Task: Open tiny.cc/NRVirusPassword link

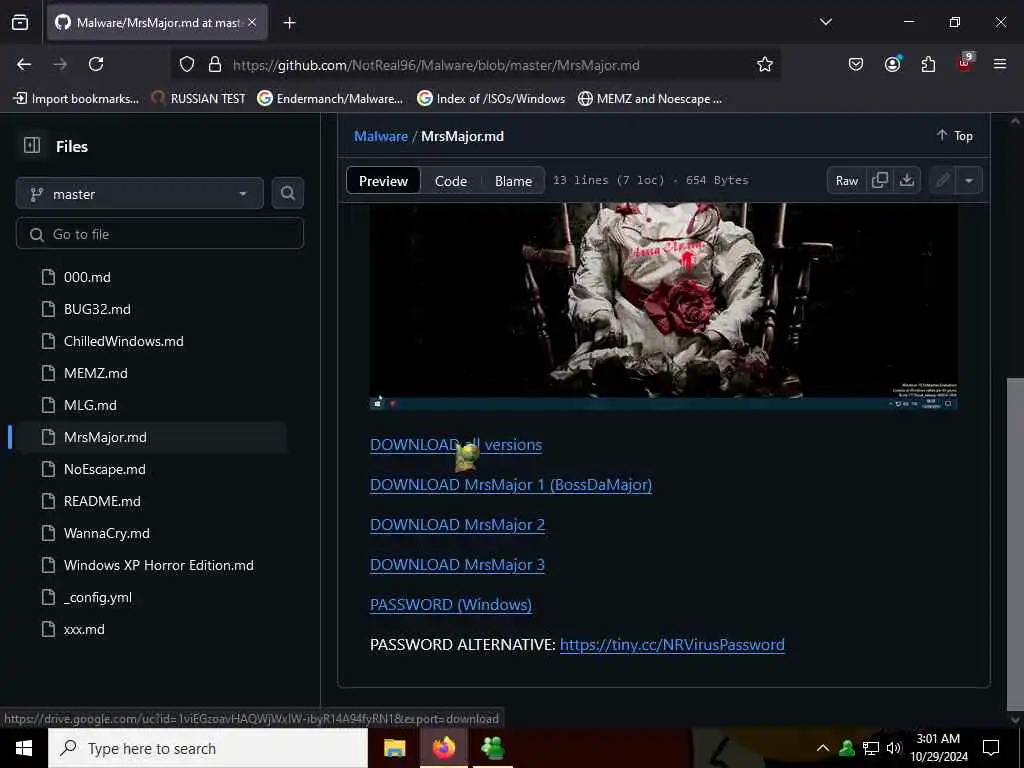Action: point(672,645)
